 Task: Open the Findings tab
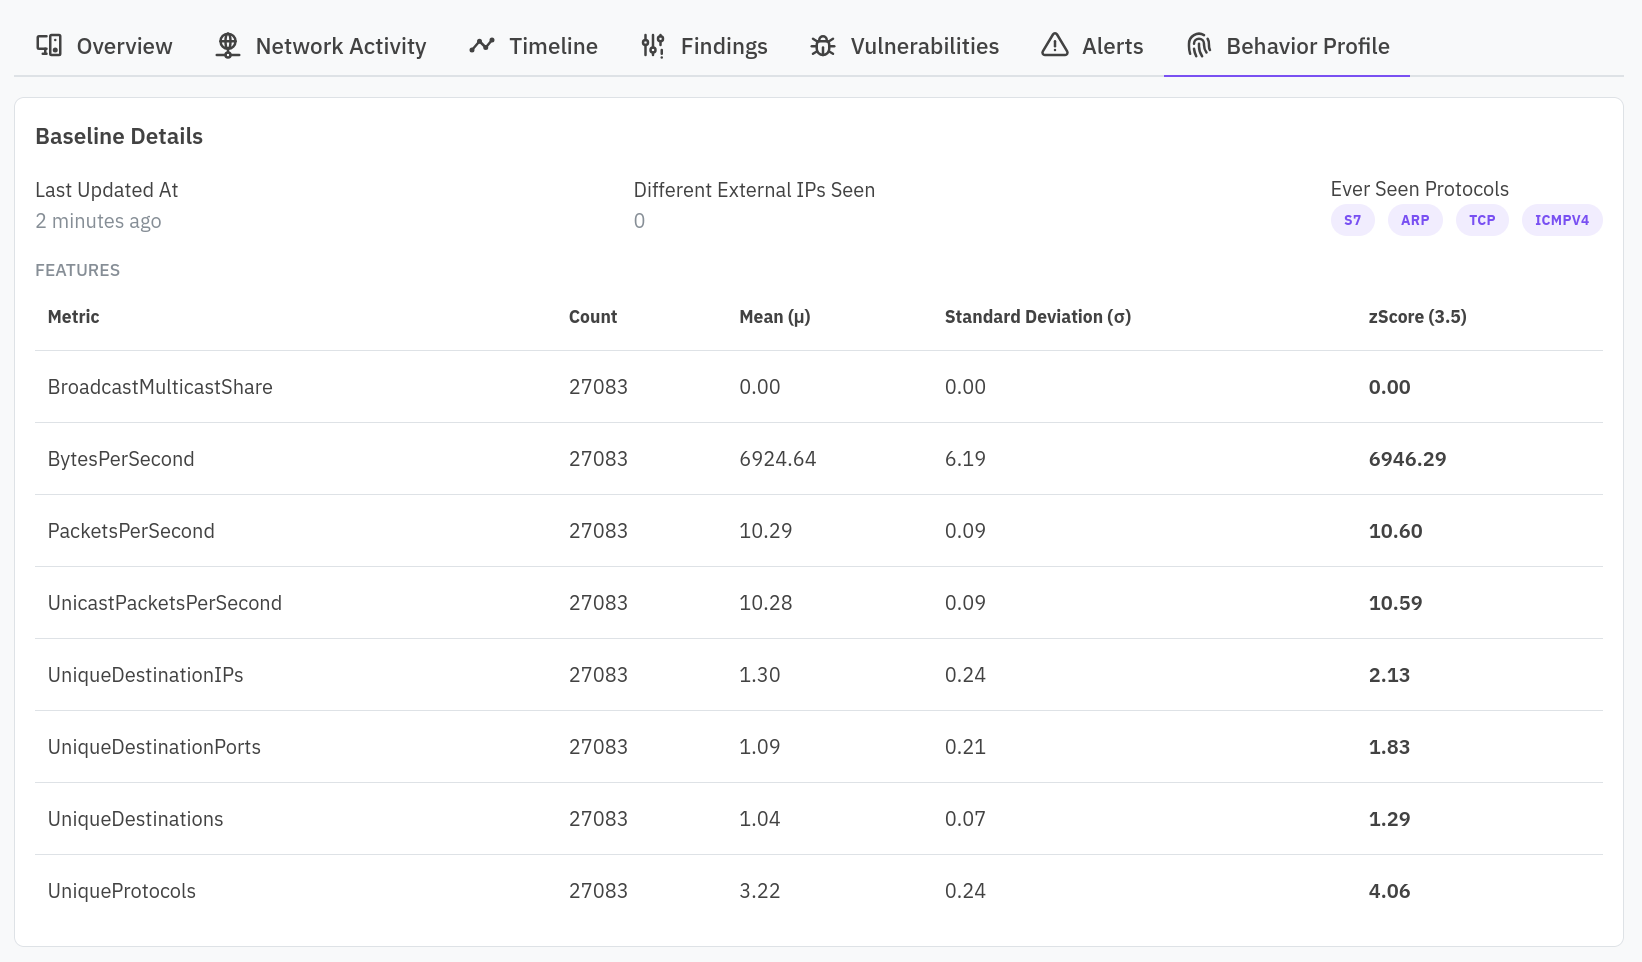[704, 46]
